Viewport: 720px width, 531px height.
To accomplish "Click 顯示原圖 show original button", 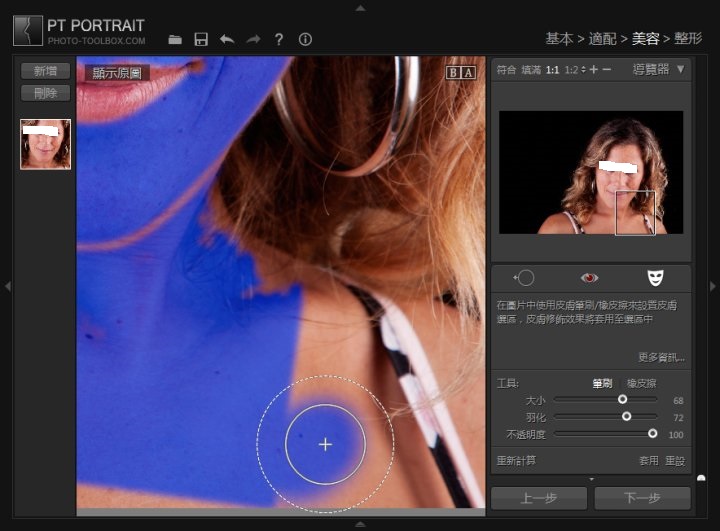I will click(117, 73).
